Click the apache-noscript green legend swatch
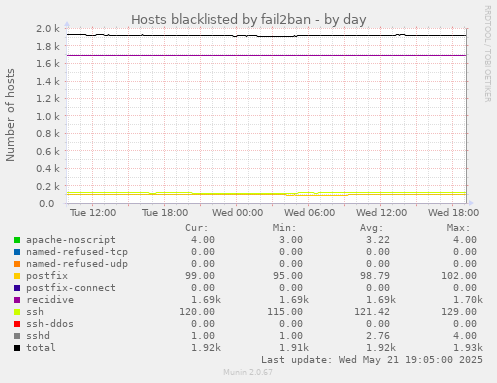Screen dimensions: 497x383 (17, 240)
